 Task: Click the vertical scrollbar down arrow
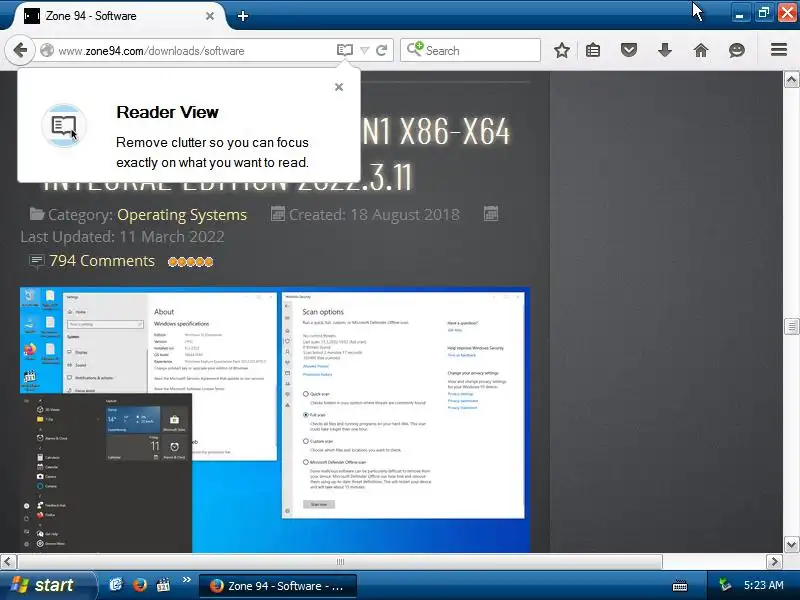pos(791,545)
